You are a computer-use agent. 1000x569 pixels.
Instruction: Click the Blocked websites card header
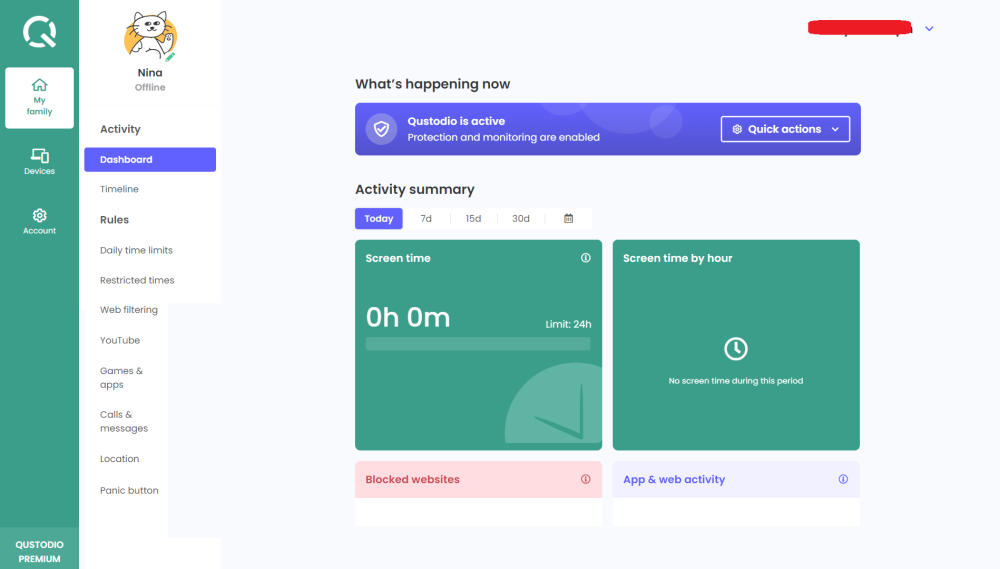(478, 479)
